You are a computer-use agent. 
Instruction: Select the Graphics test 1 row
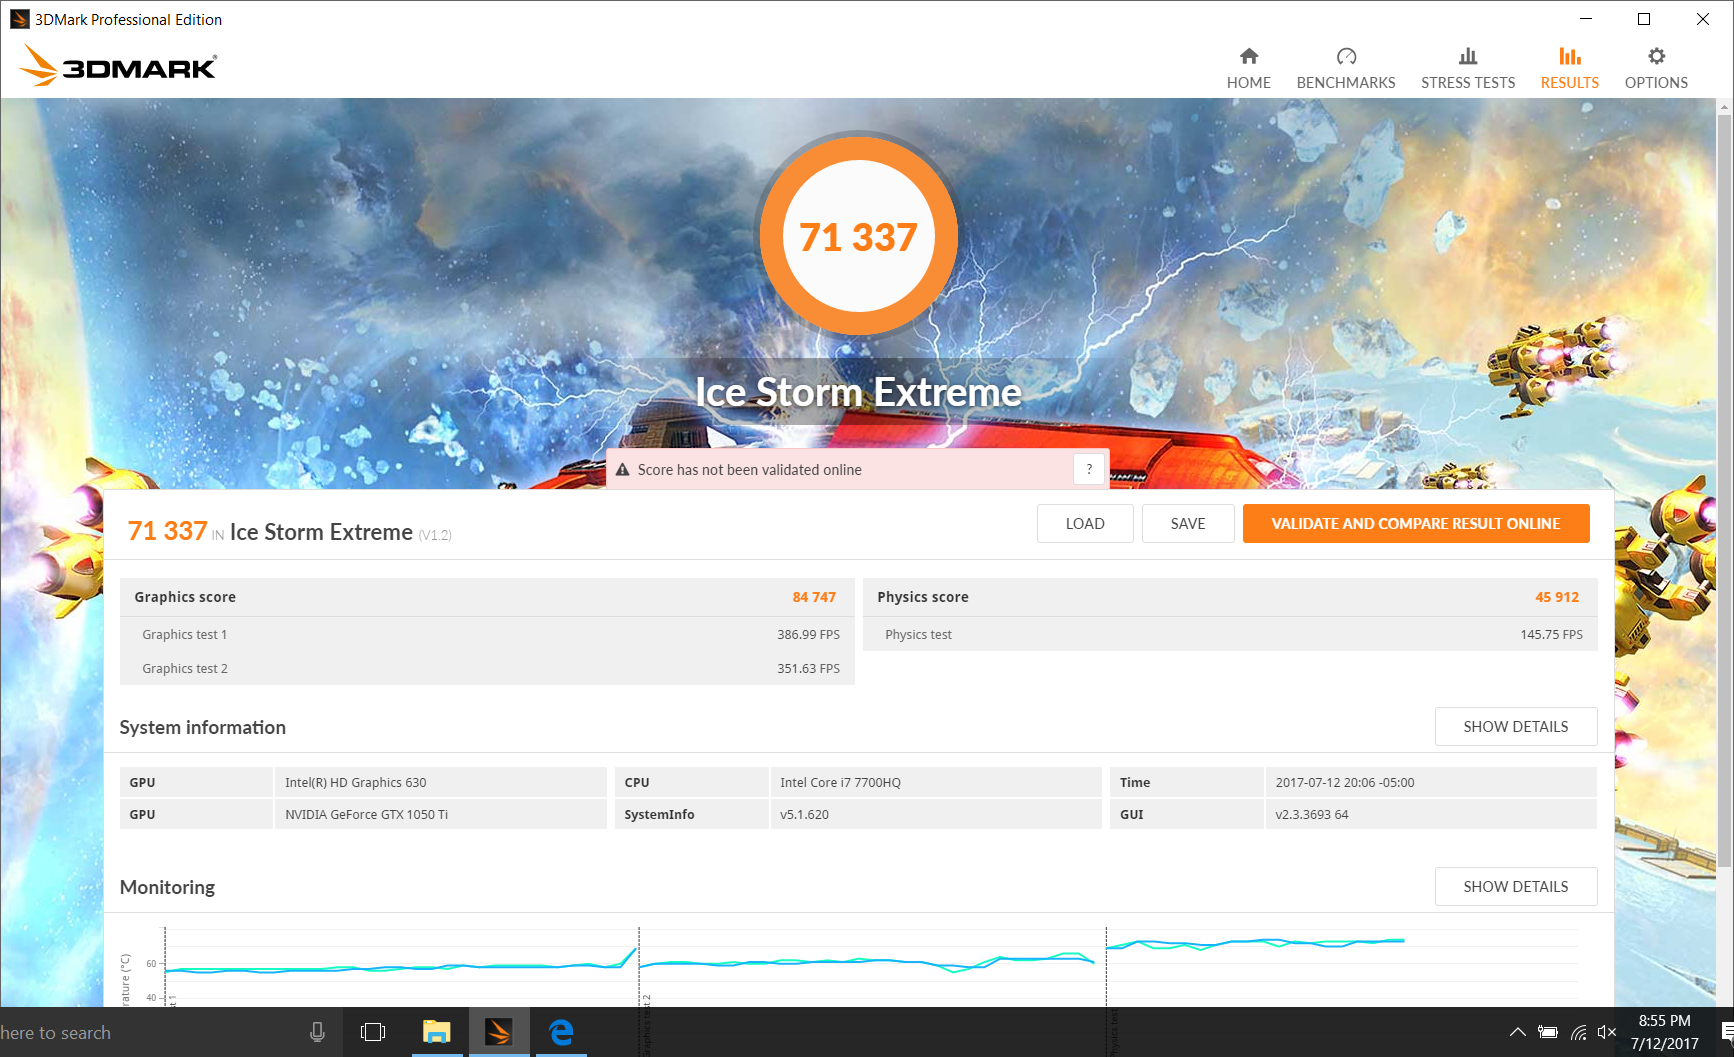[487, 634]
